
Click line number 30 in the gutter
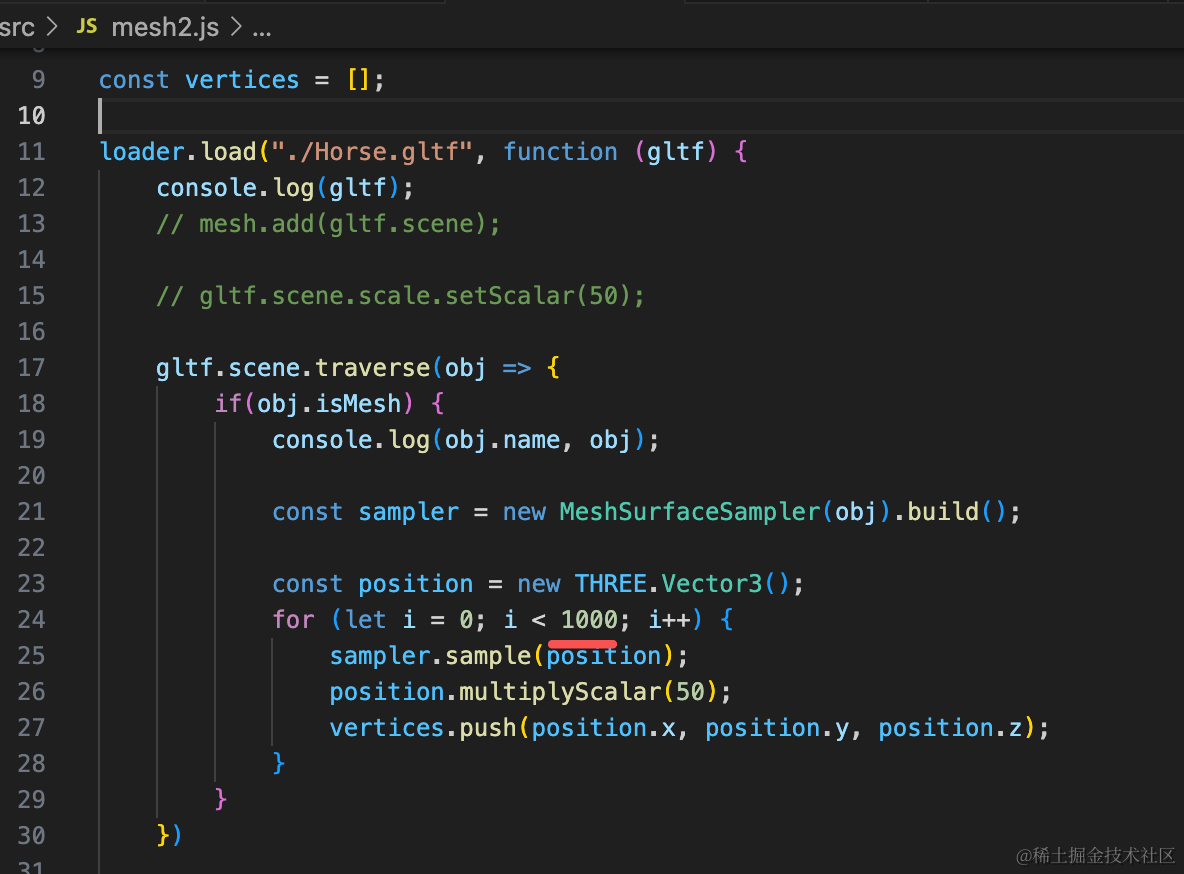(31, 836)
